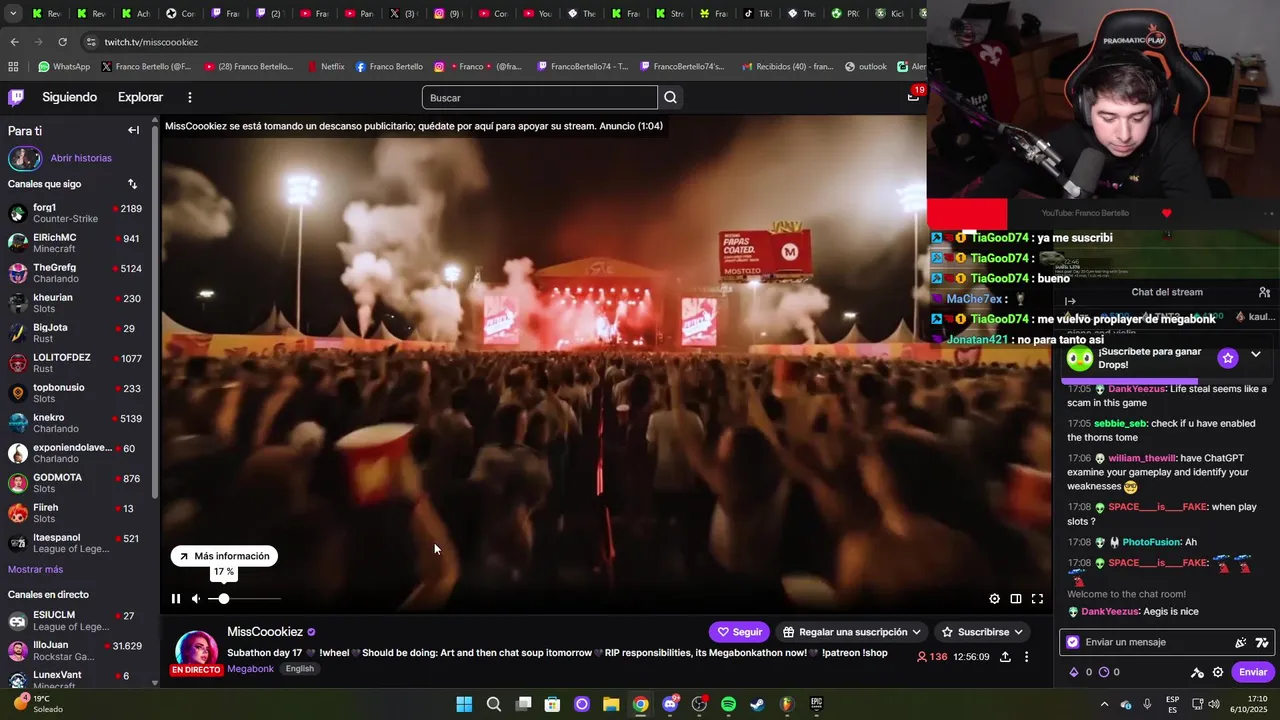Click the sidebar vertical scrollbar
The image size is (1280, 720).
[155, 310]
